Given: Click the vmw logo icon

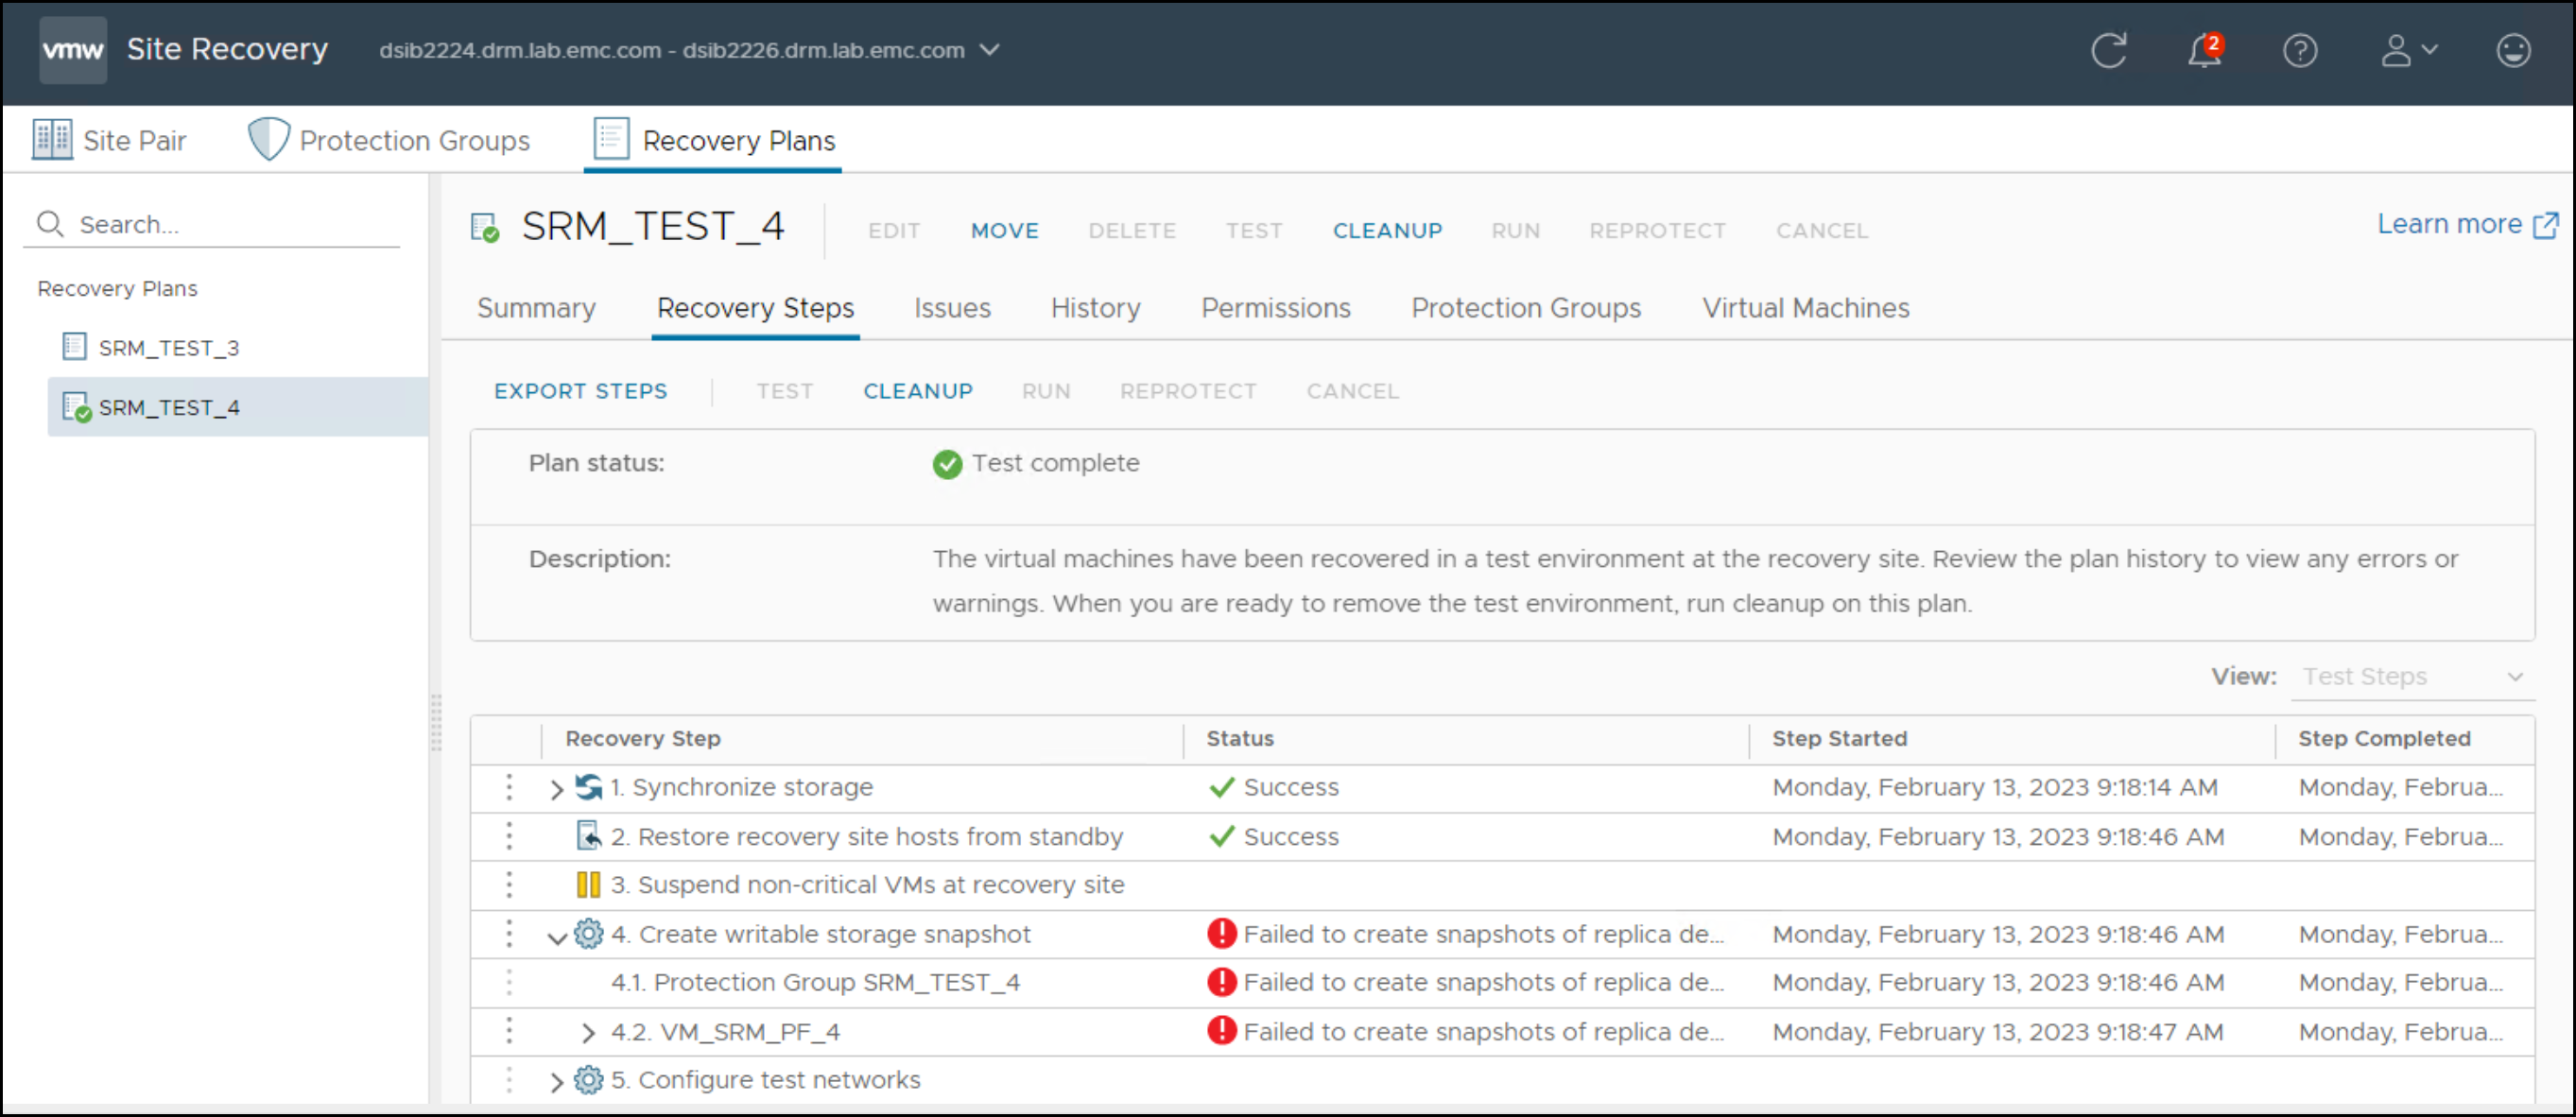Looking at the screenshot, I should (73, 50).
